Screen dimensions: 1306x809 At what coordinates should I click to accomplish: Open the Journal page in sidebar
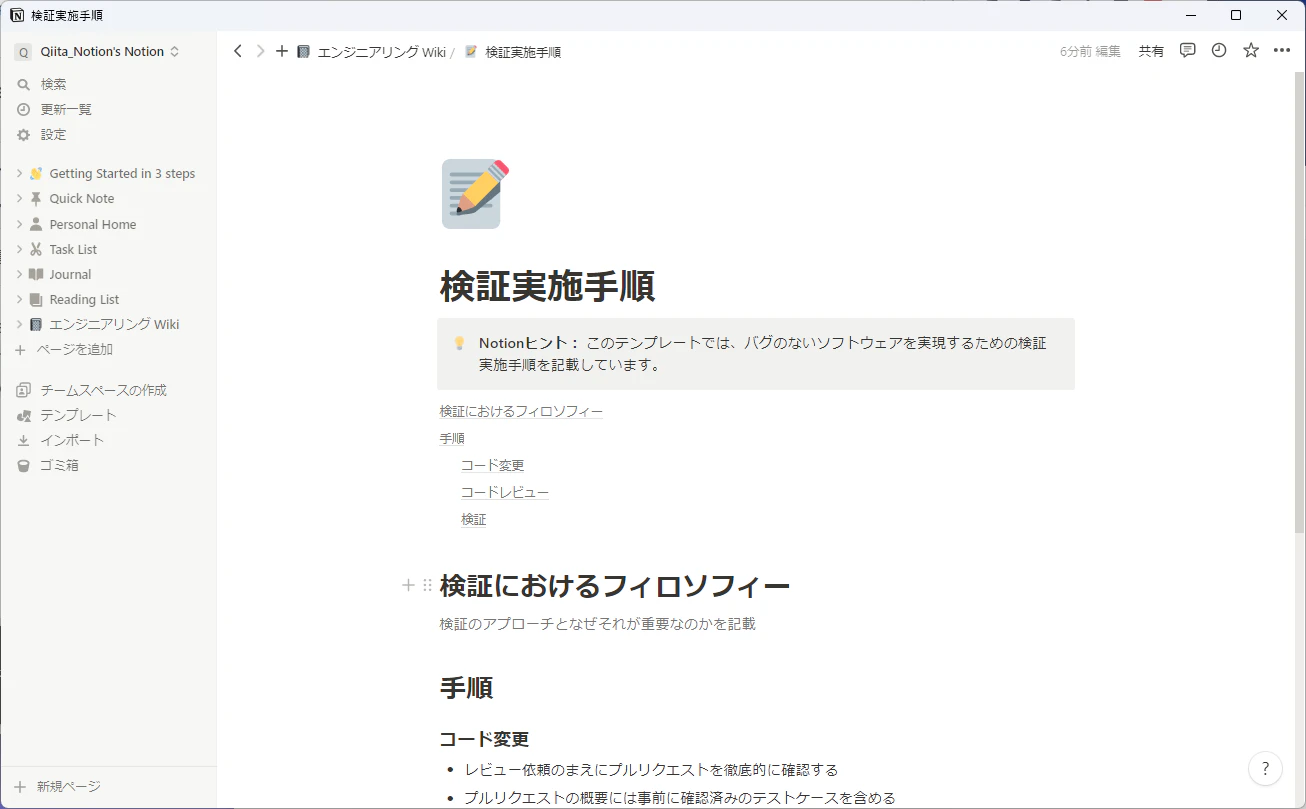coord(70,274)
